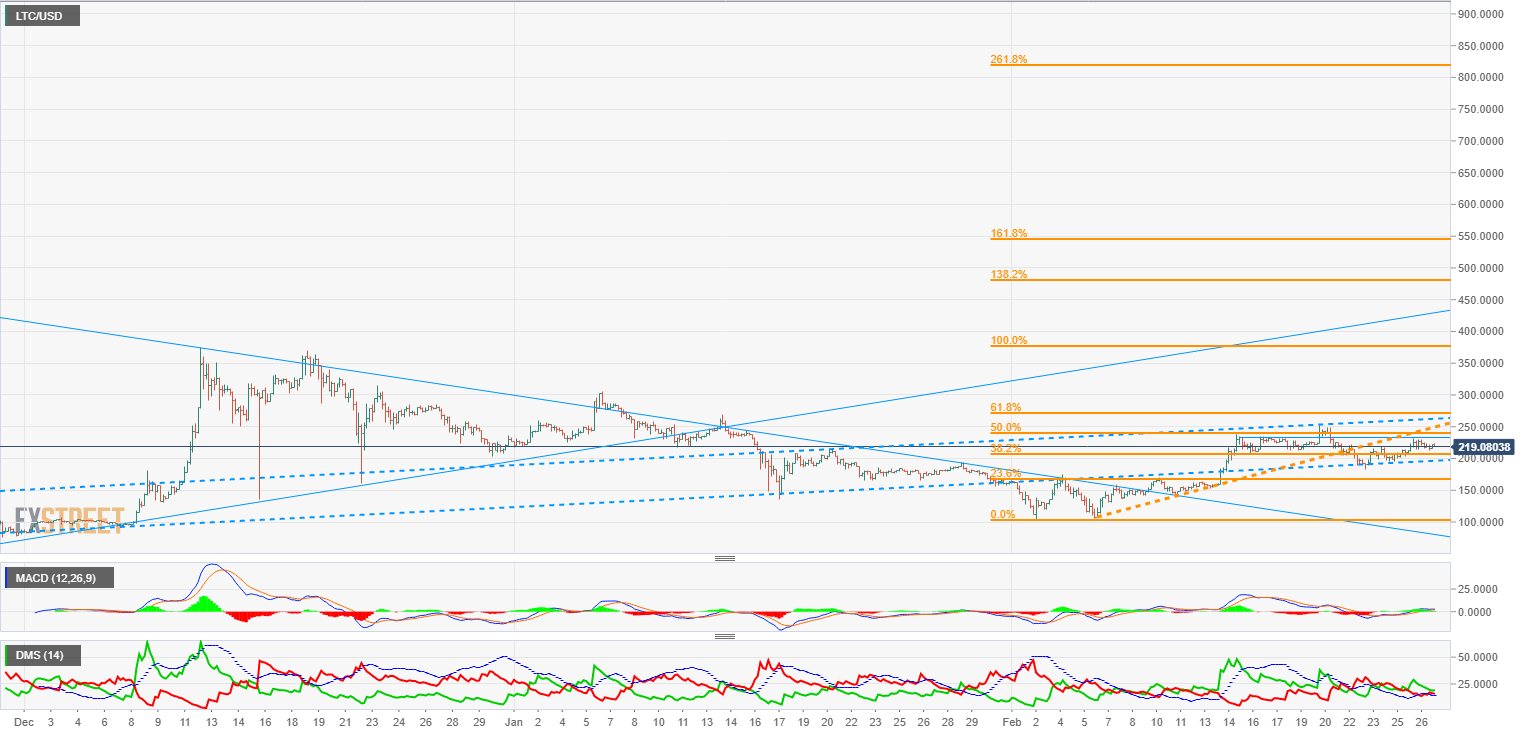1534x735 pixels.
Task: Select the DMS (14) indicator label
Action: click(x=43, y=656)
